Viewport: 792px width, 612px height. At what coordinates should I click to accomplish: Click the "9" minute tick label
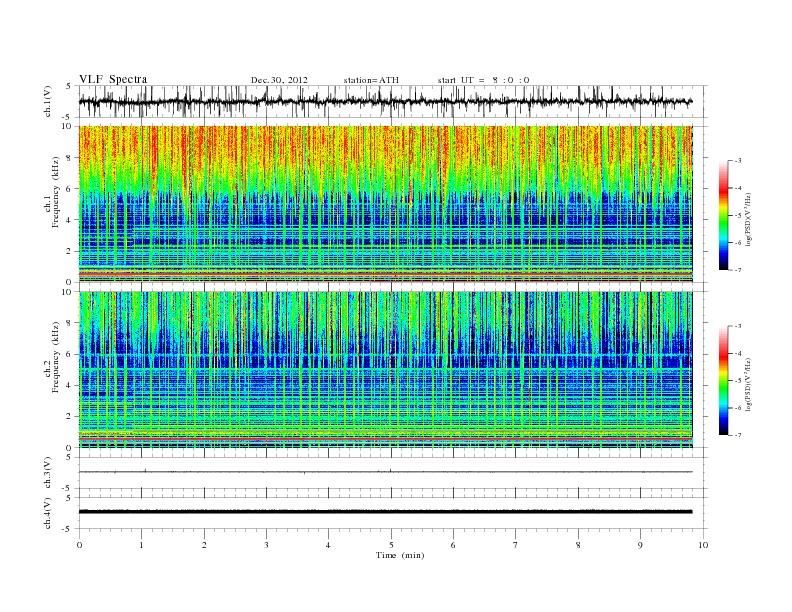coord(640,545)
